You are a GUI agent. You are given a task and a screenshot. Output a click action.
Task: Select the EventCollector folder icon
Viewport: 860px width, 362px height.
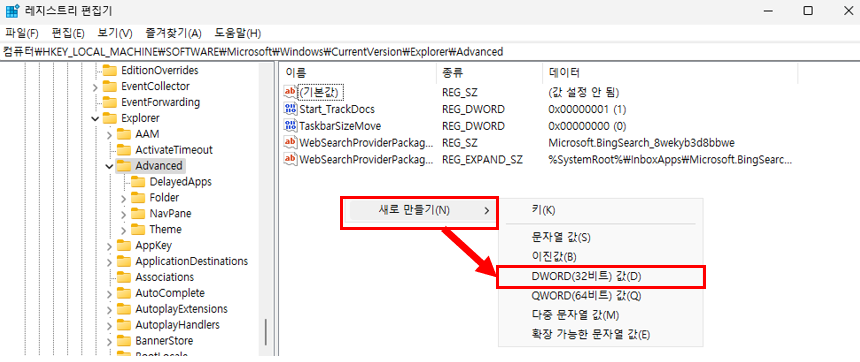[x=111, y=86]
